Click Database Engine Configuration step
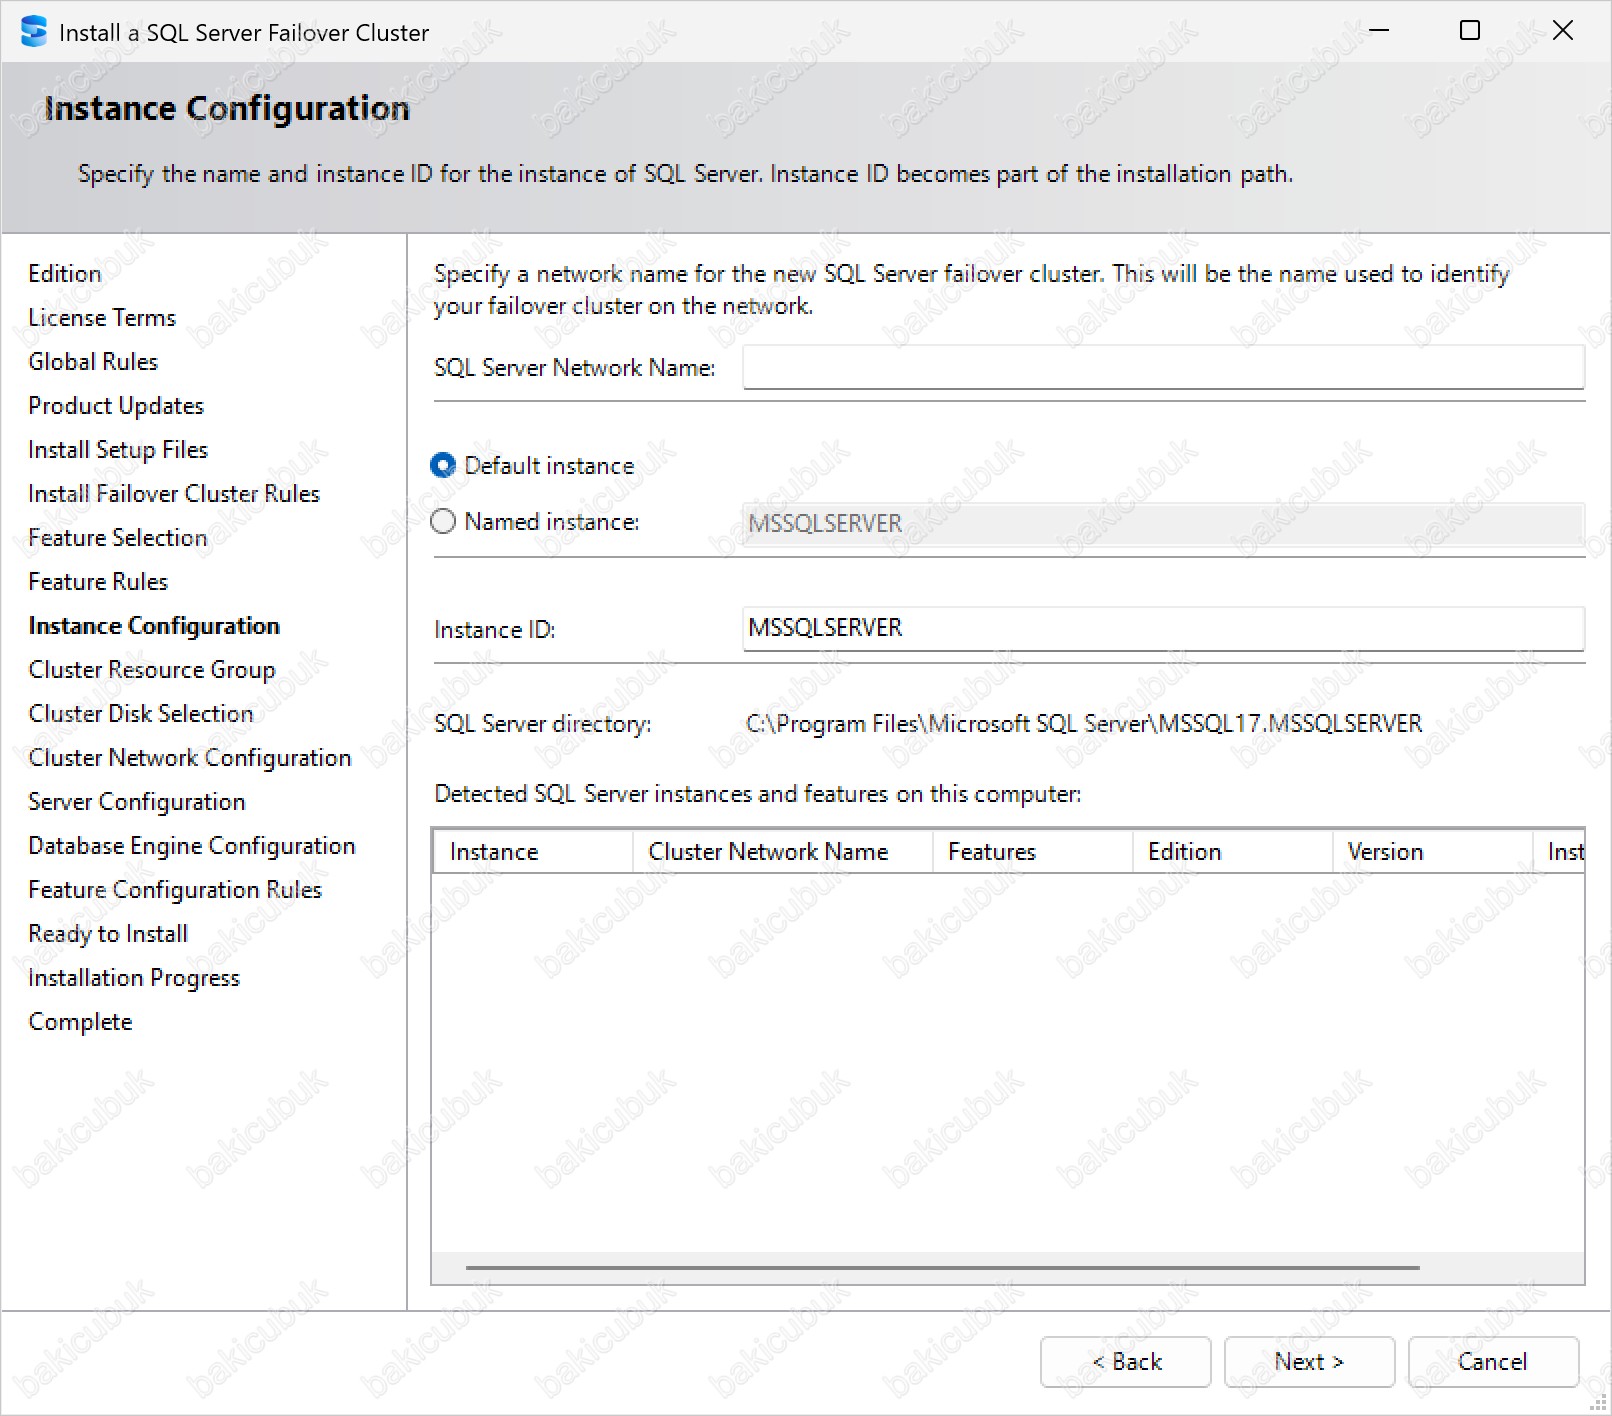Viewport: 1612px width, 1416px height. tap(192, 846)
